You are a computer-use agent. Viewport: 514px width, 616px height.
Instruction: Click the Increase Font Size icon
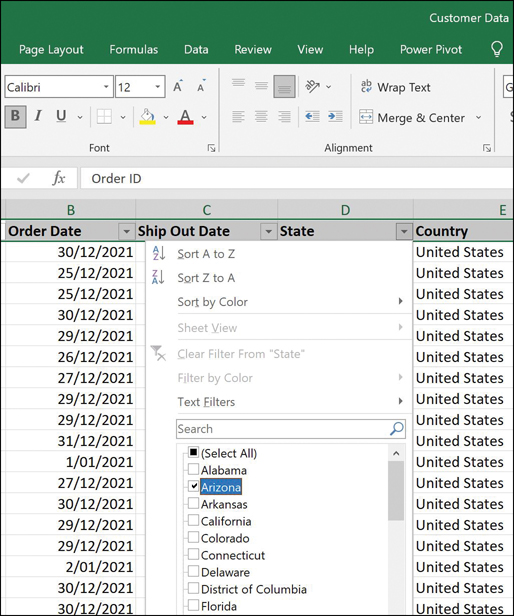tap(178, 87)
